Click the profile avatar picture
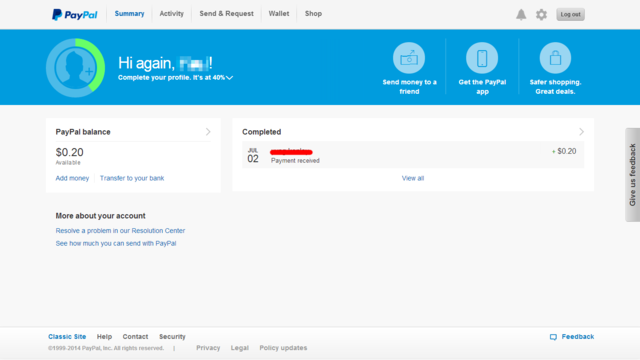This screenshot has height=360, width=640. tap(76, 68)
